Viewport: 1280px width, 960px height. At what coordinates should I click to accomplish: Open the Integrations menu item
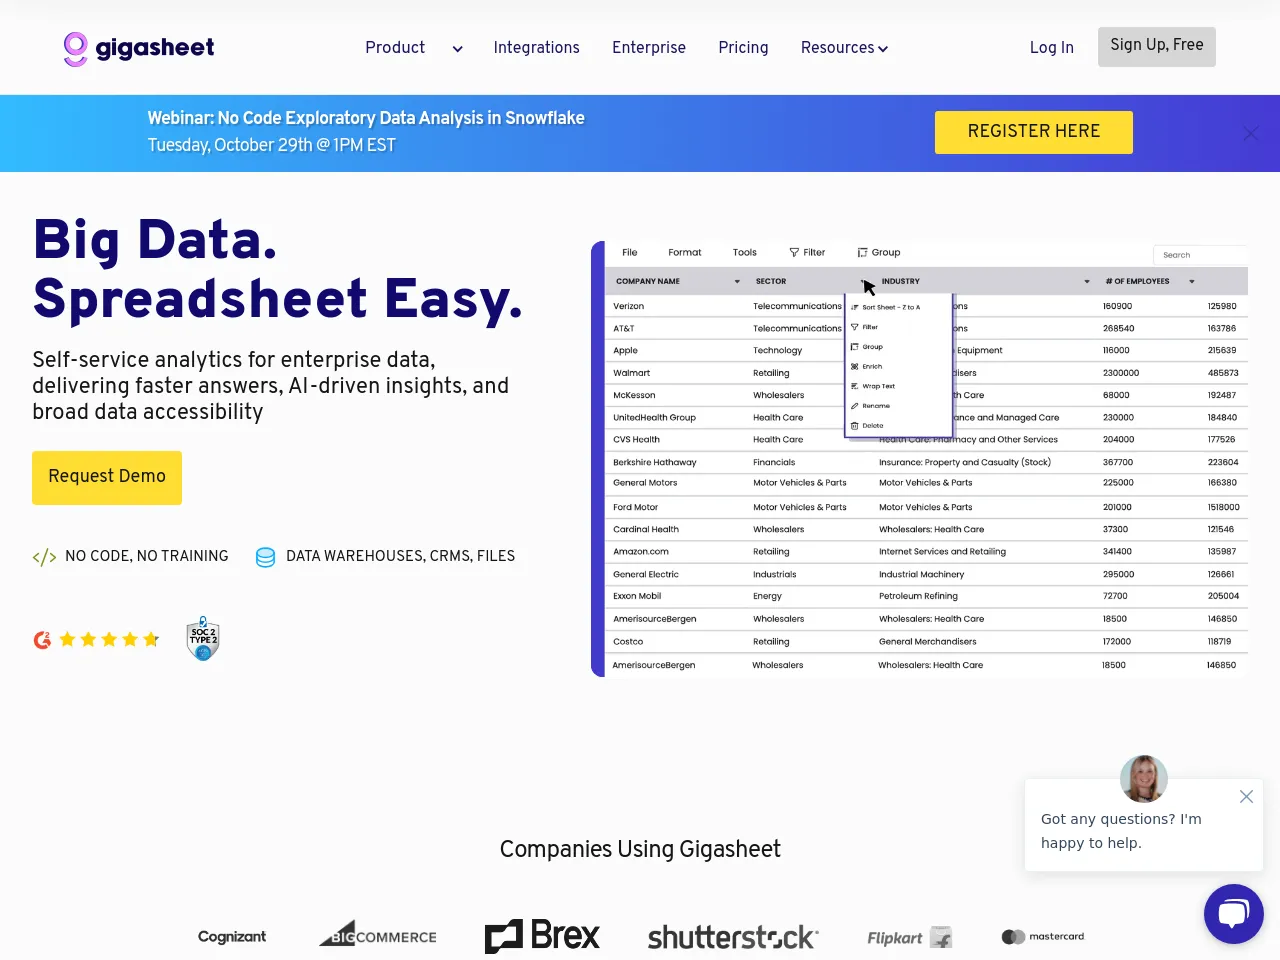[536, 48]
